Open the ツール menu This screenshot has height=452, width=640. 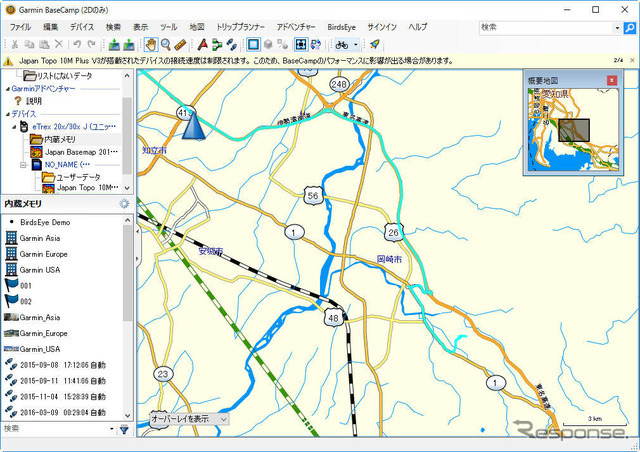coord(168,27)
